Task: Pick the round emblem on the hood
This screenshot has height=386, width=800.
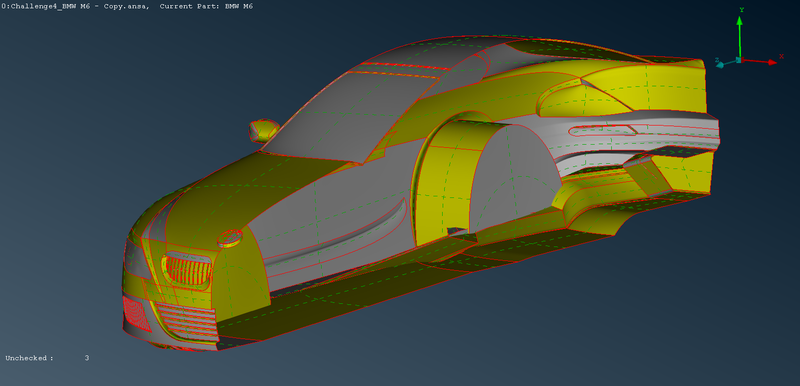Action: (x=229, y=238)
